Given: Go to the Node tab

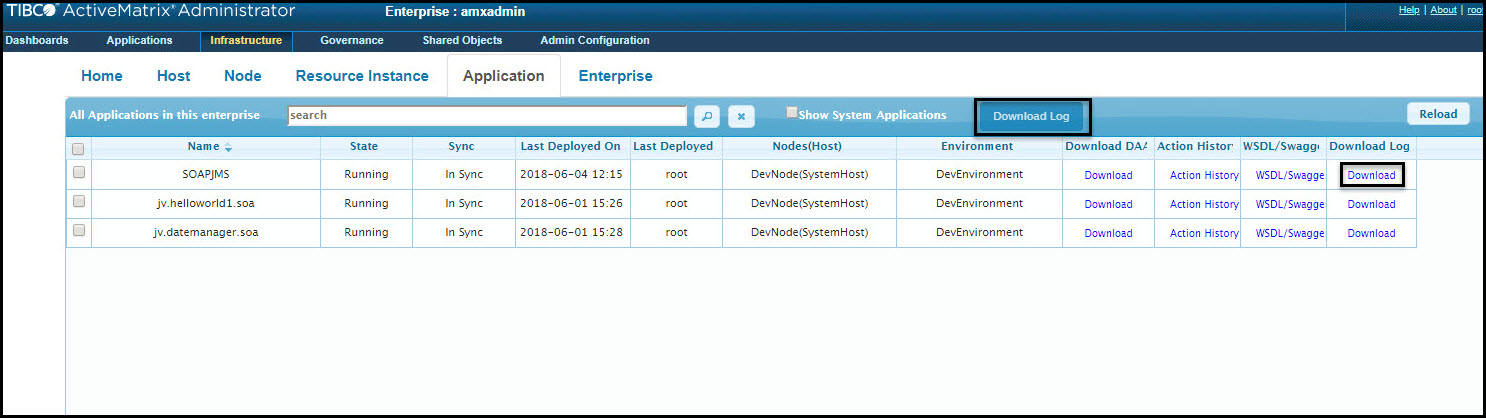Looking at the screenshot, I should [x=243, y=76].
